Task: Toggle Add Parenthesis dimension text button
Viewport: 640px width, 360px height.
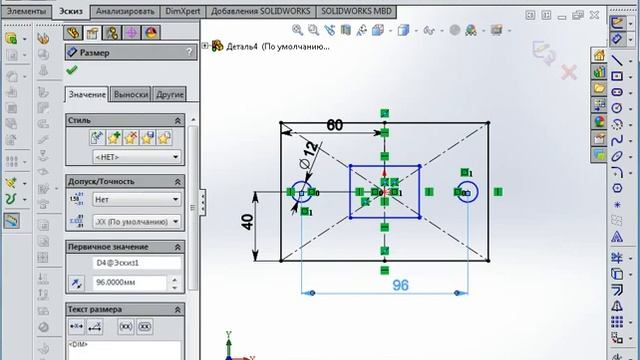Action: [126, 327]
